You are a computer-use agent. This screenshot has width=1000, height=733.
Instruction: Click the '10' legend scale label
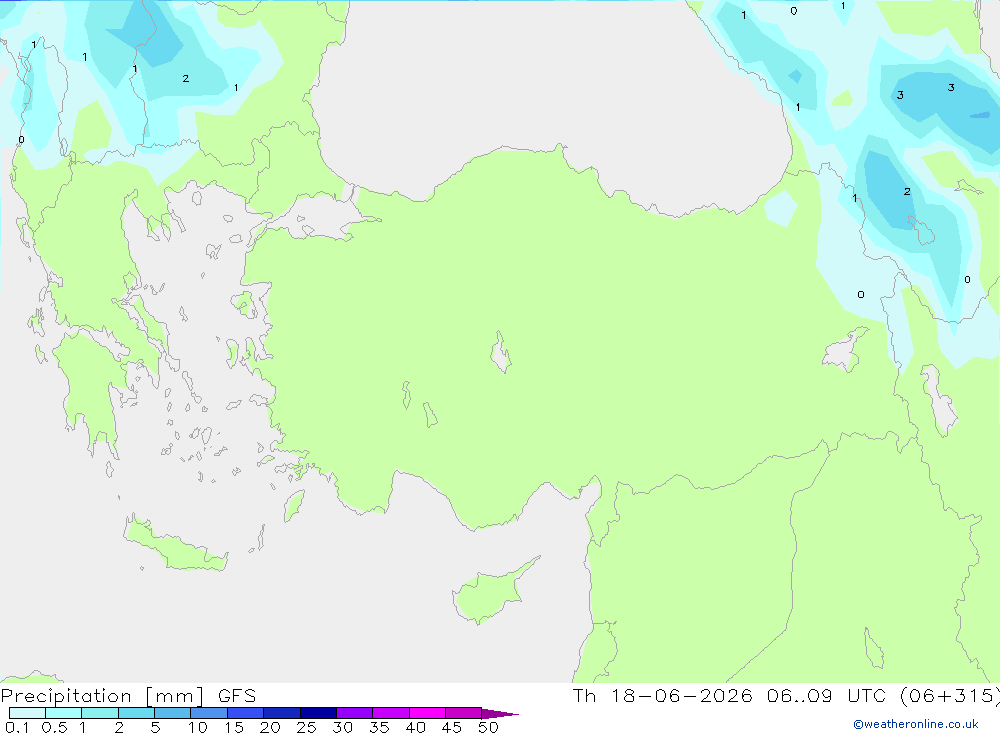(x=198, y=727)
